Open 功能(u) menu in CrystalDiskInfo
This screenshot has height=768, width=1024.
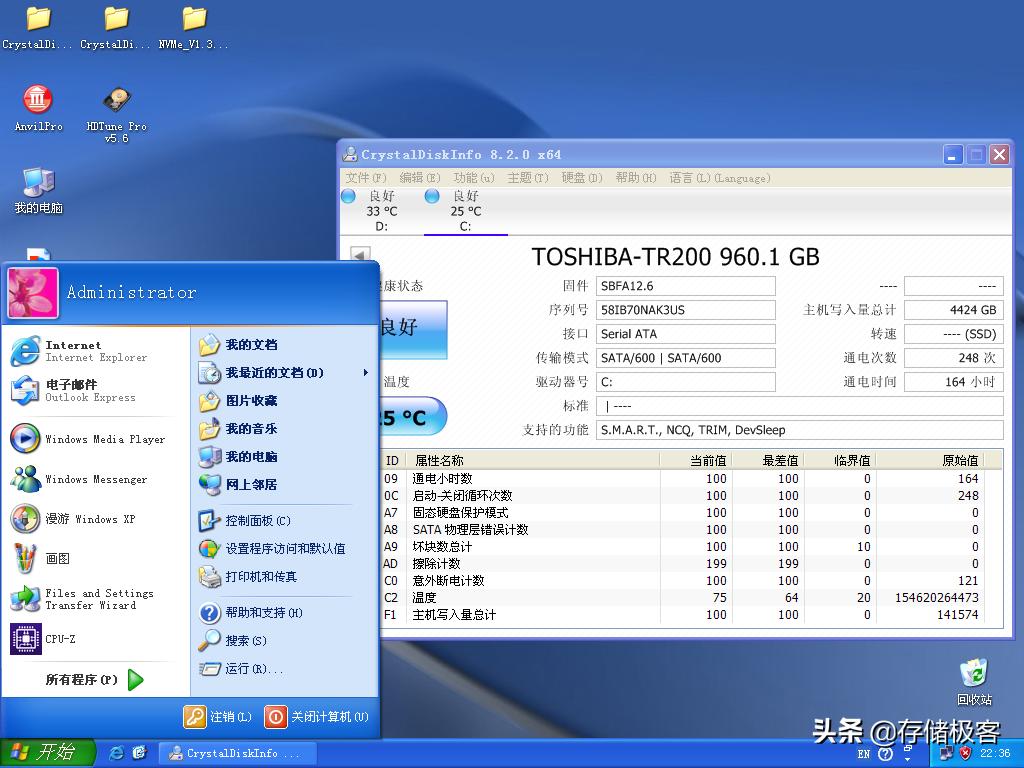tap(474, 178)
